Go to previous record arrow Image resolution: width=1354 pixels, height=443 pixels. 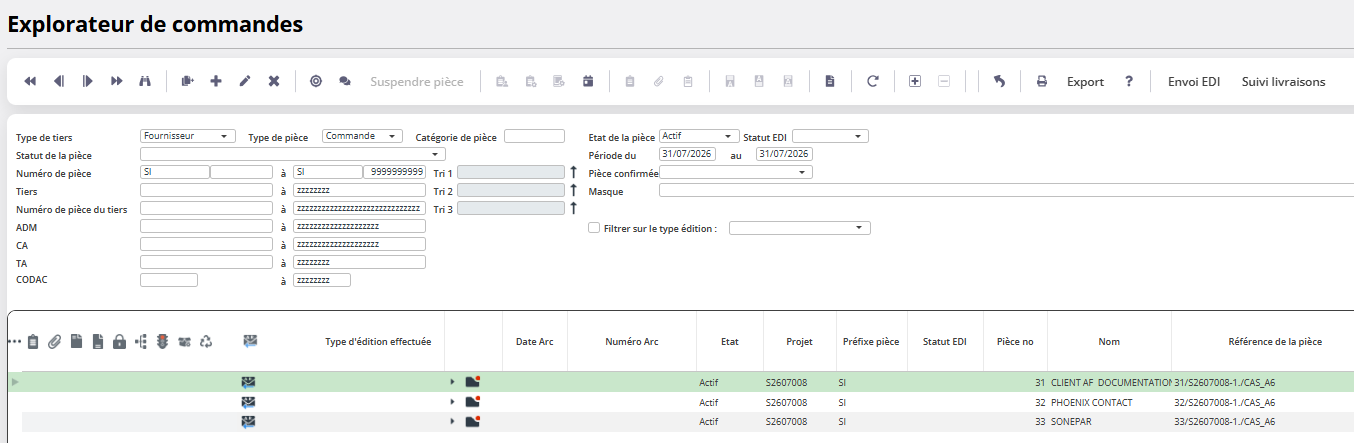(59, 81)
